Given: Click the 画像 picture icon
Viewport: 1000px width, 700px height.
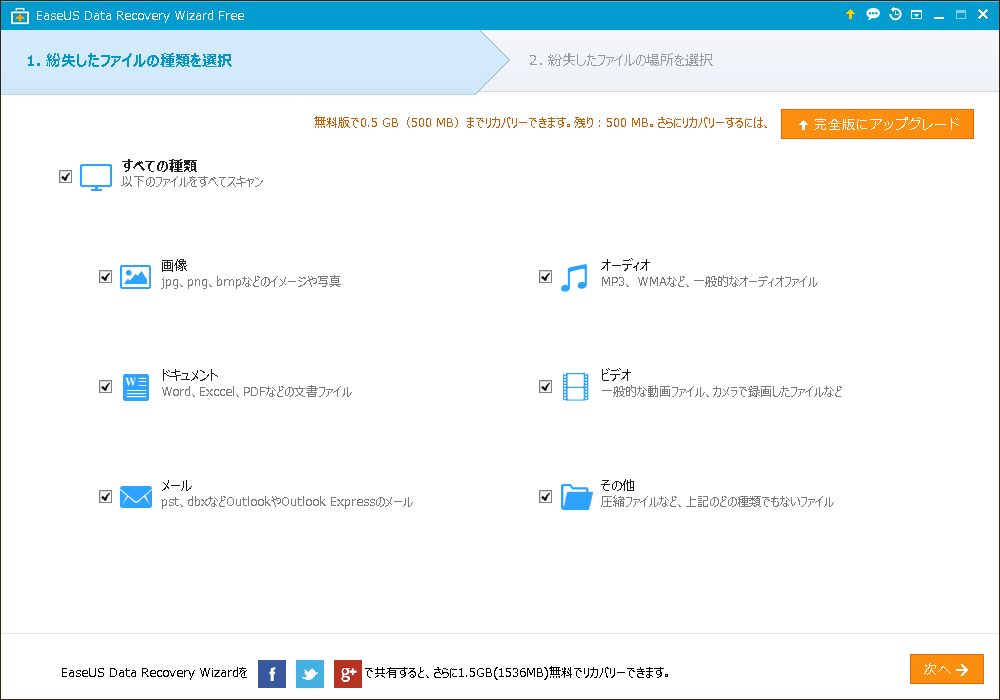Looking at the screenshot, I should pos(135,277).
